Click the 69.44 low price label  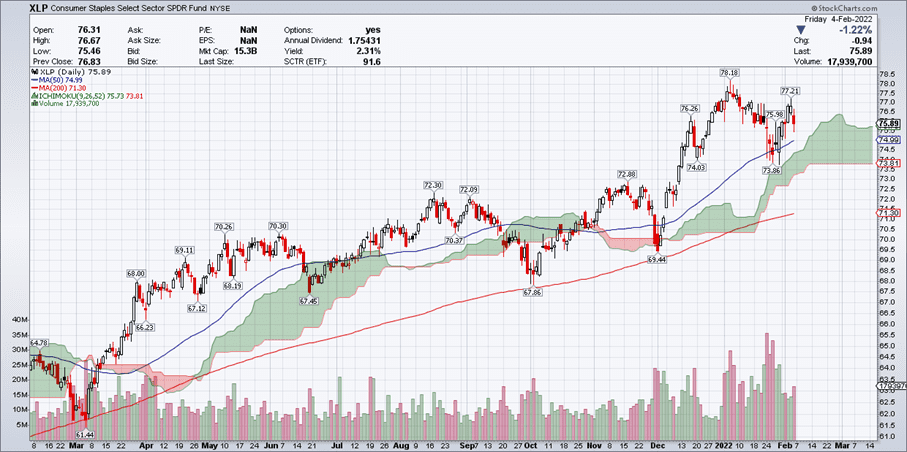(659, 261)
